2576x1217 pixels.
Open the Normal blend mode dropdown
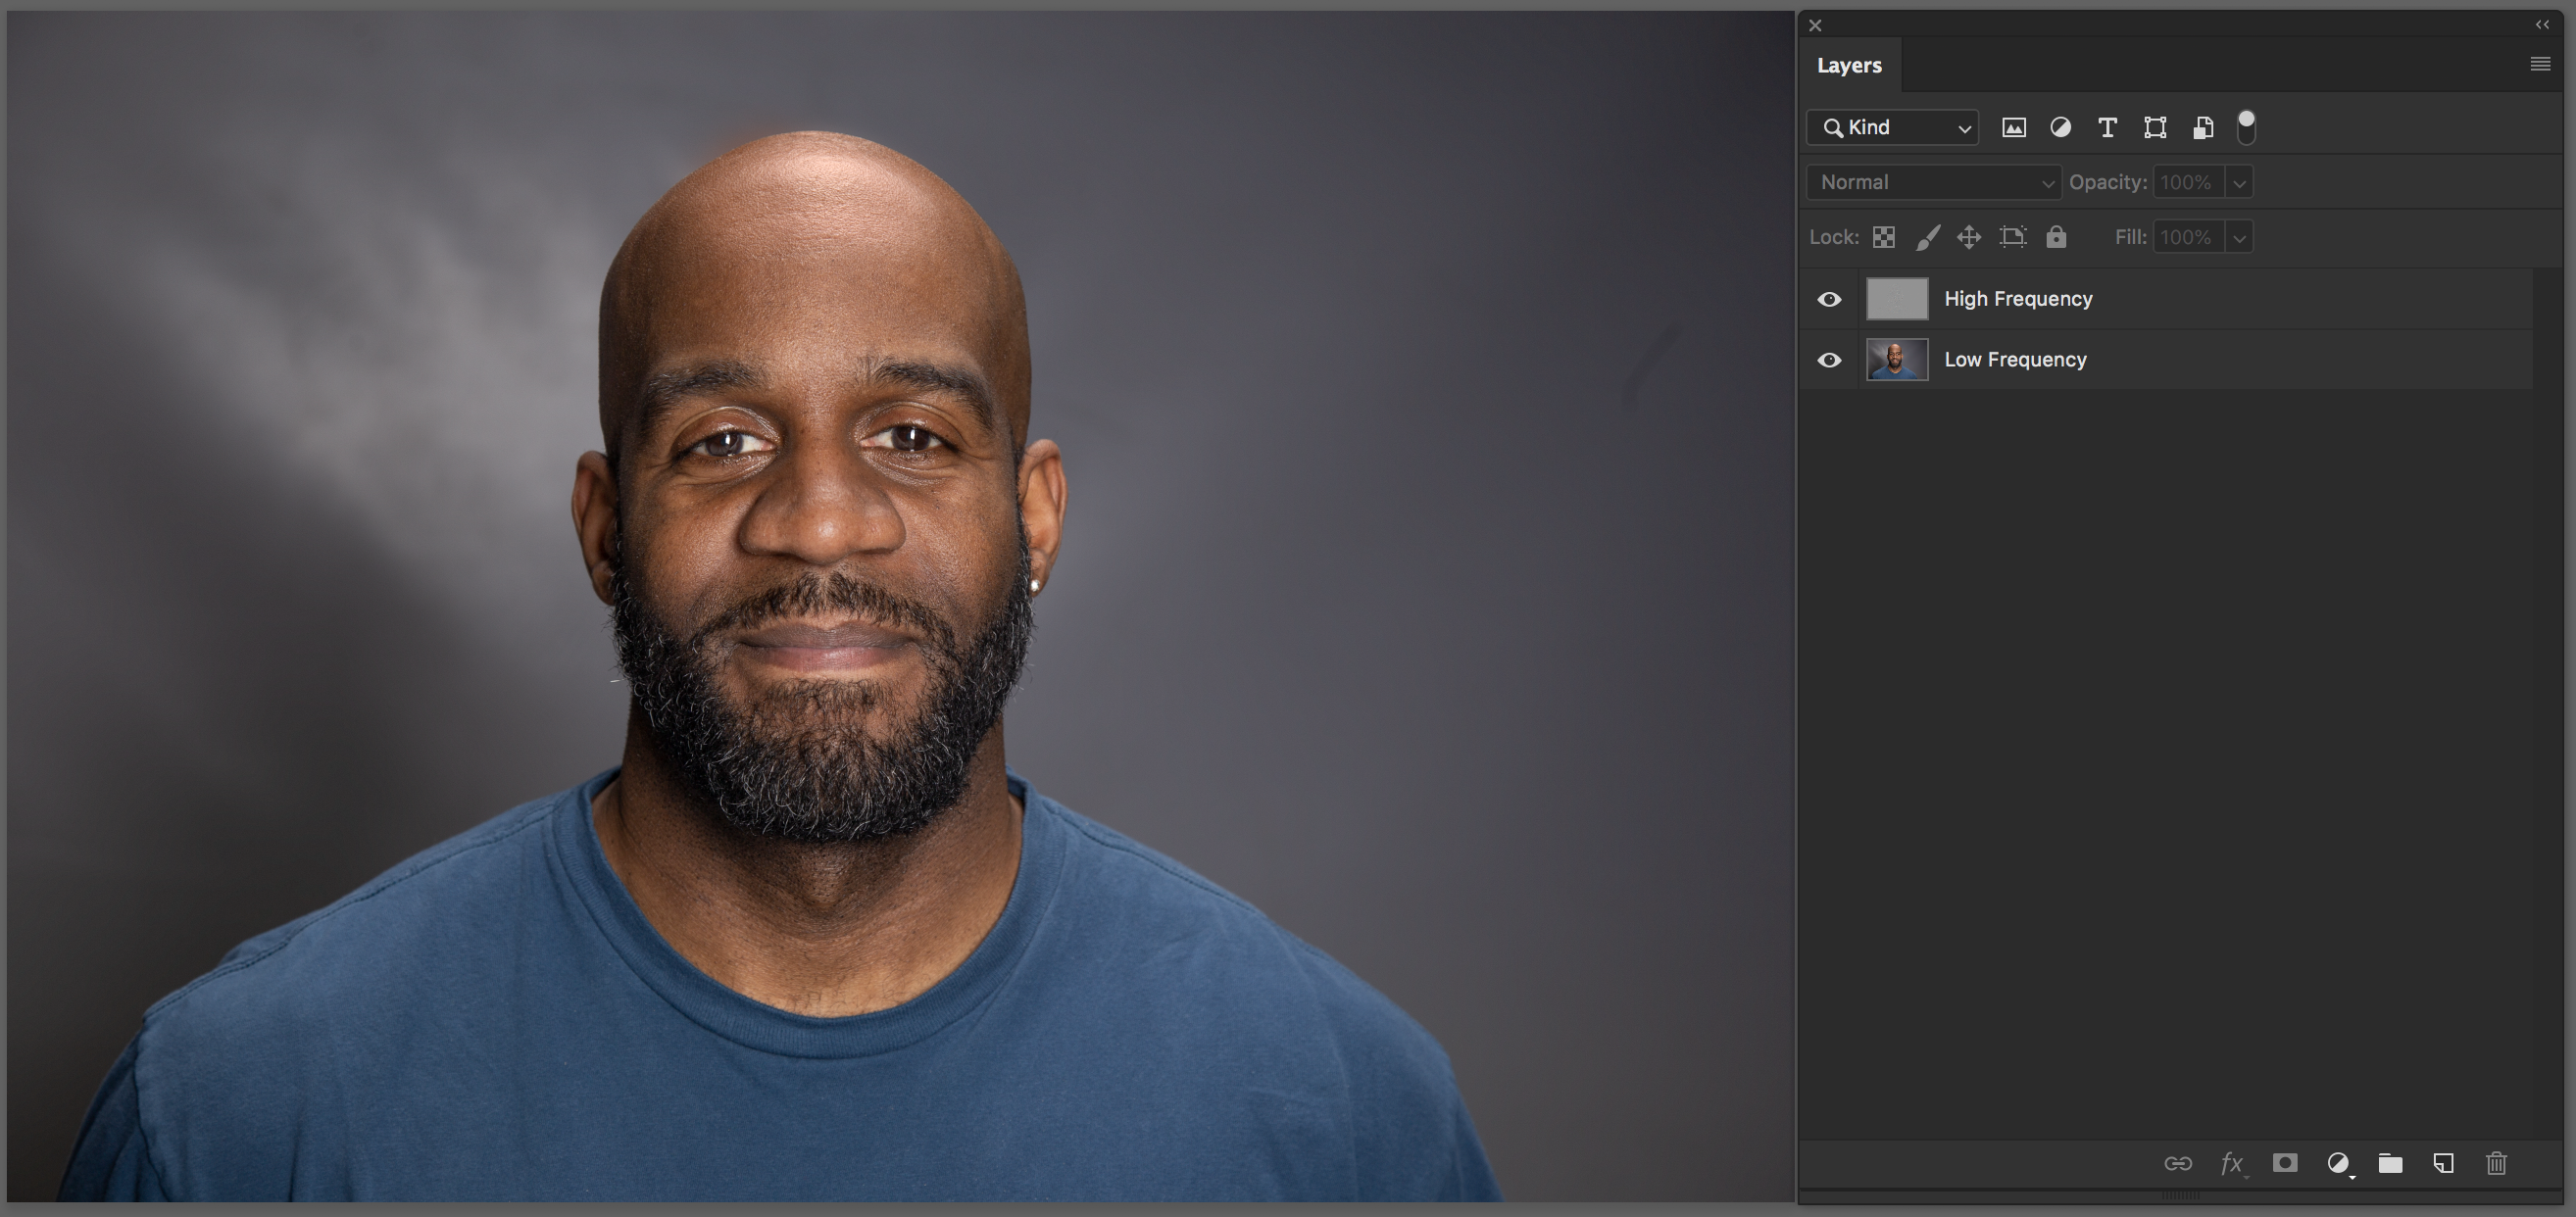[1933, 183]
